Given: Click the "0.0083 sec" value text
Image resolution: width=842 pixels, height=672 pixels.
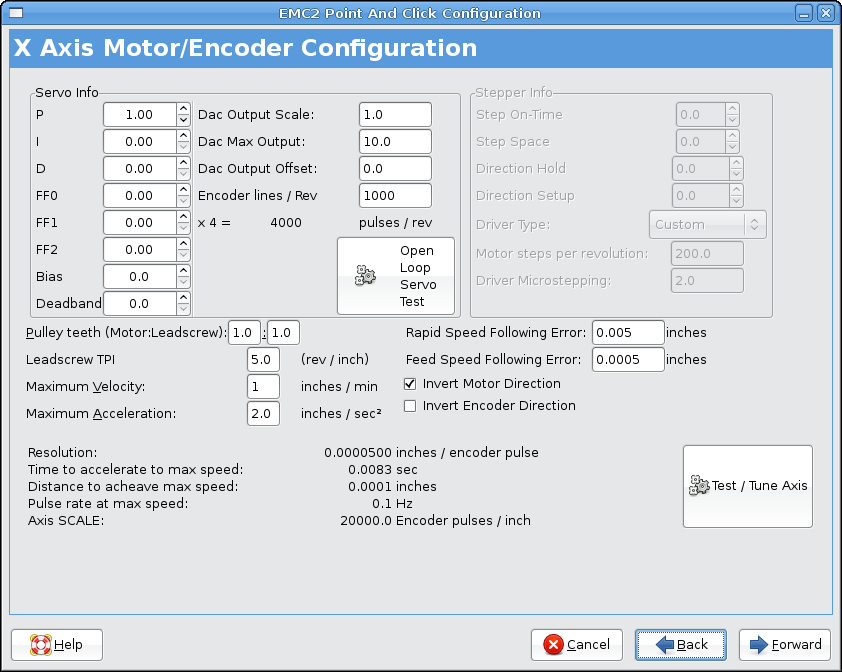Looking at the screenshot, I should tap(383, 469).
